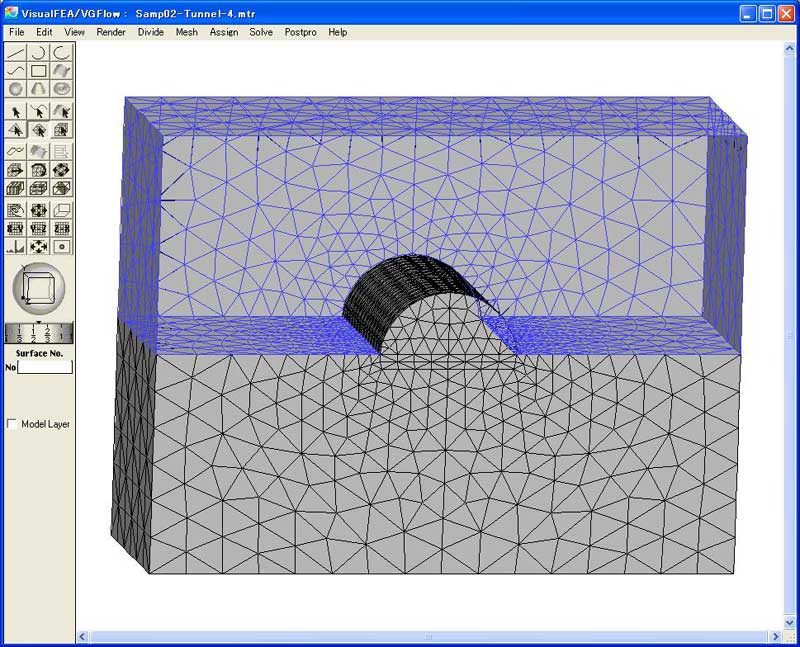Click the 3D view rotation cube dial
The image size is (800, 647).
(x=39, y=288)
